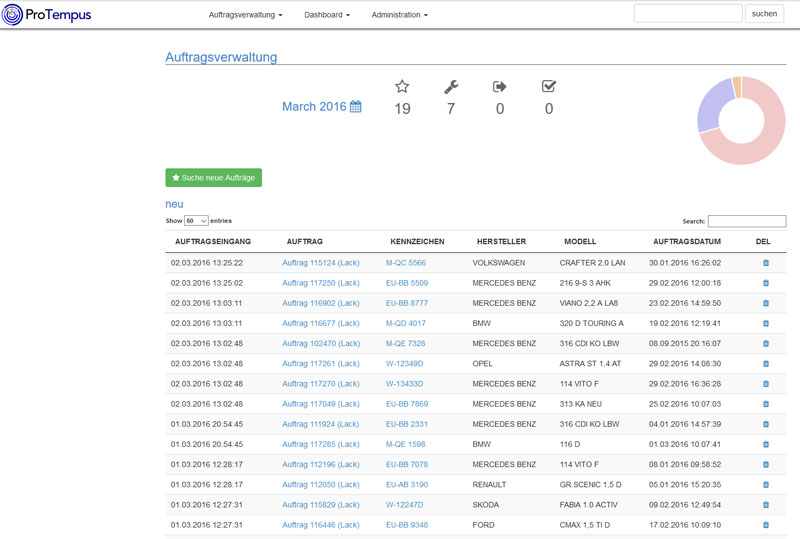Sort by Auftragseingang column header
The height and width of the screenshot is (539, 800).
click(x=213, y=241)
